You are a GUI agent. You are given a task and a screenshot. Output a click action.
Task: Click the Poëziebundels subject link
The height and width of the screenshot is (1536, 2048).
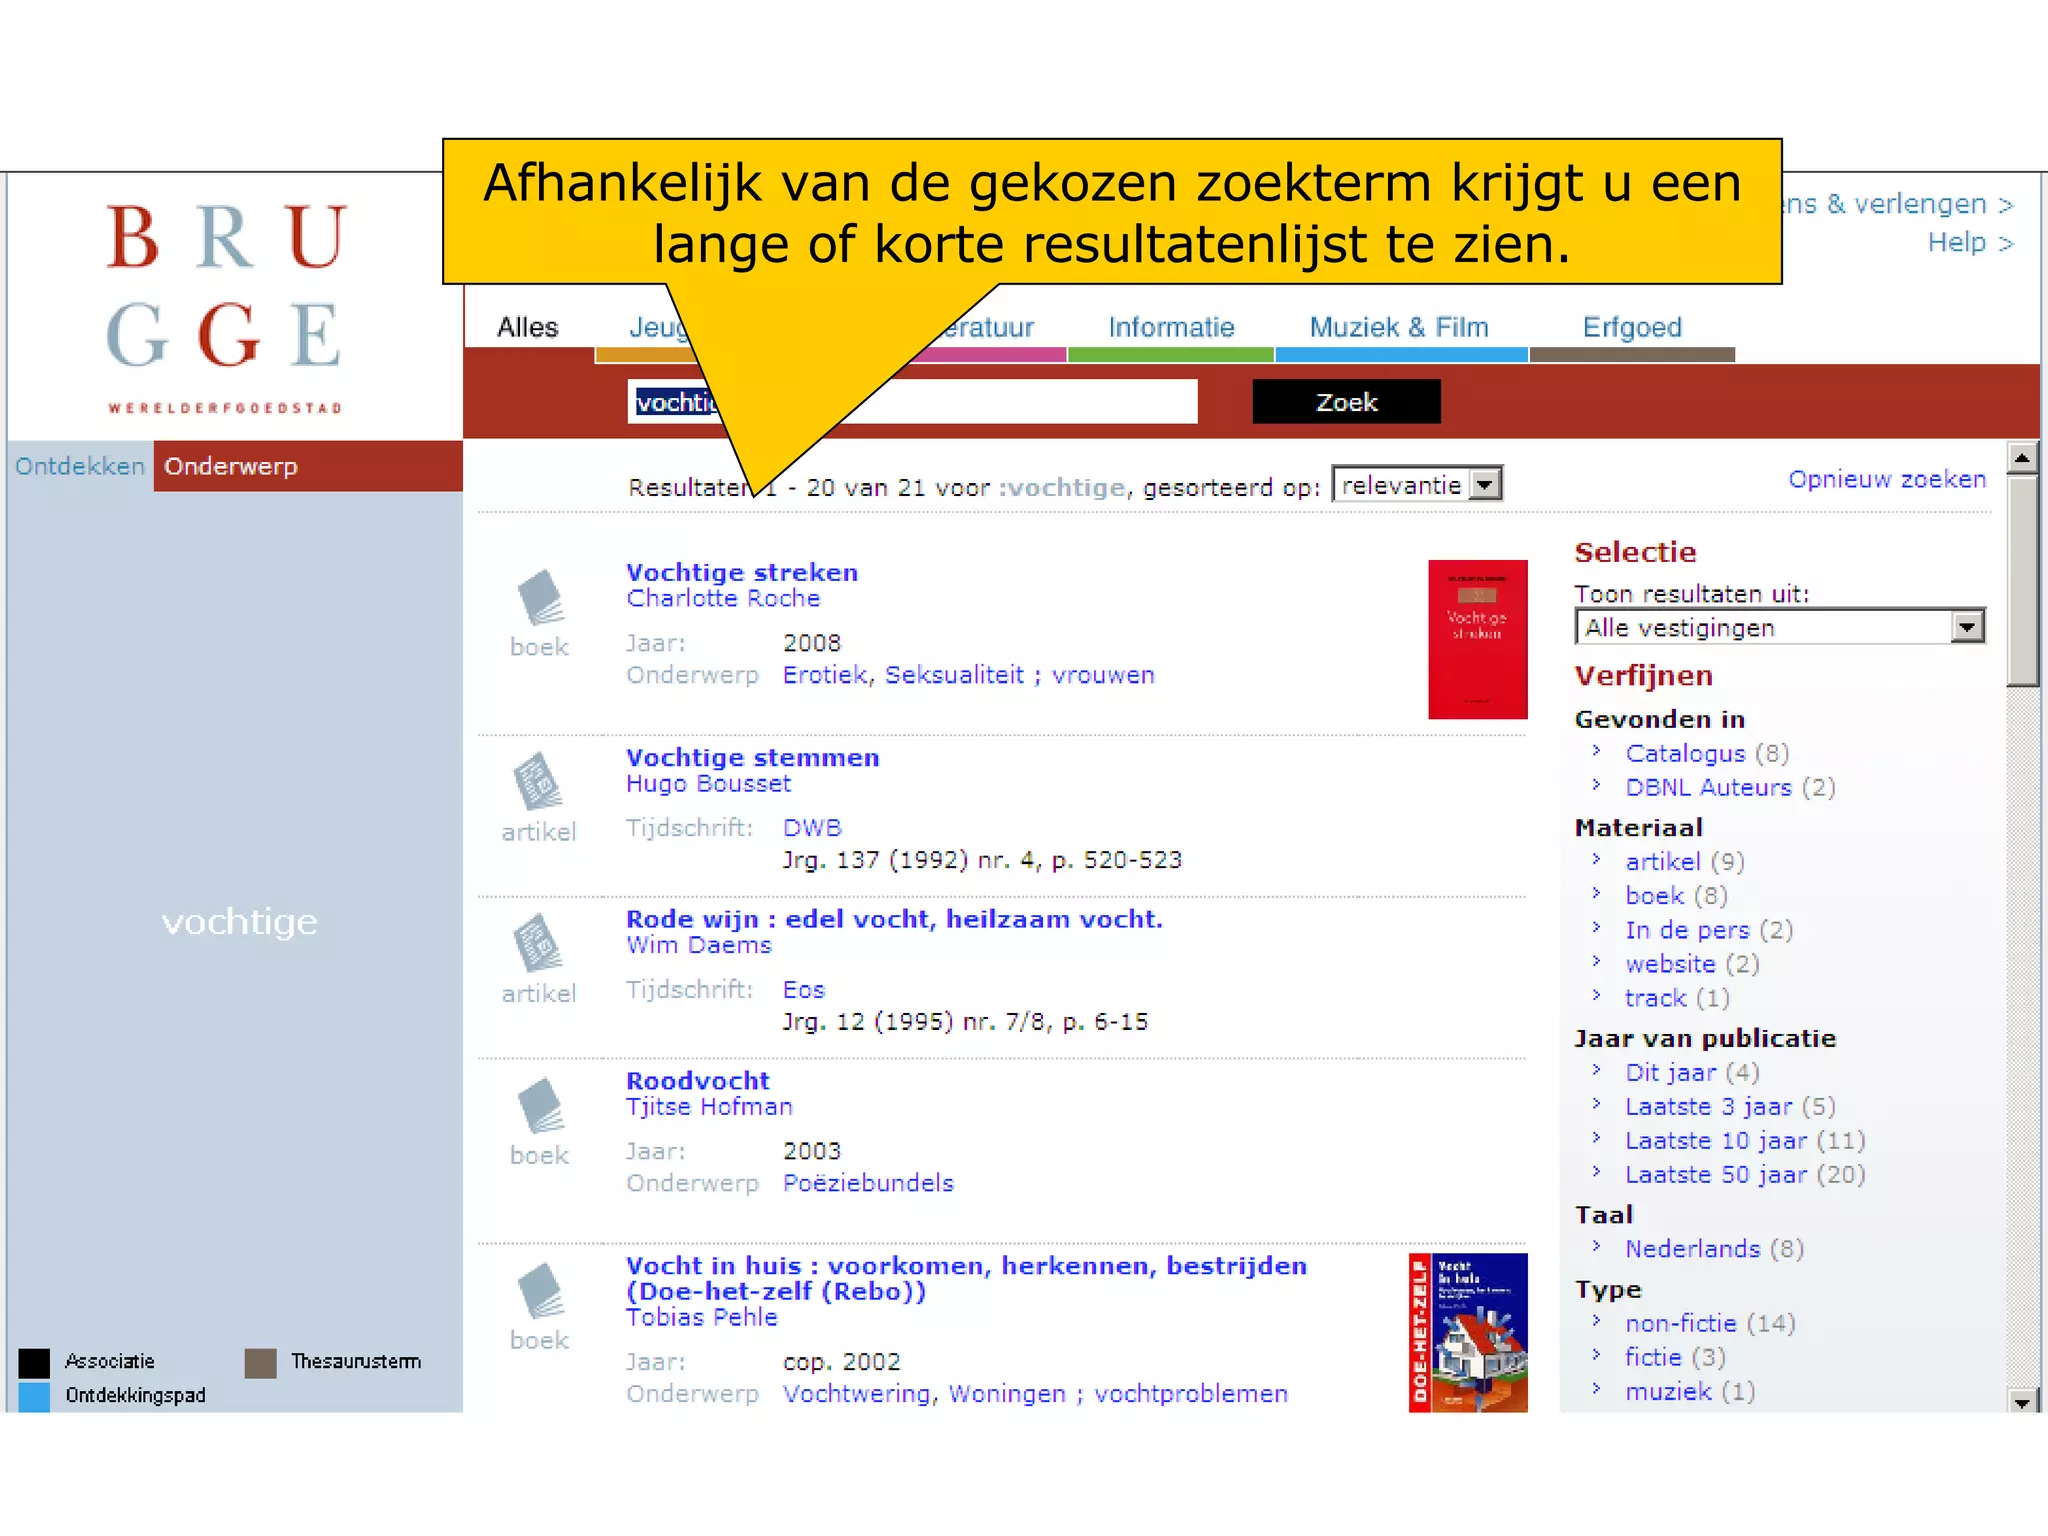pyautogui.click(x=868, y=1183)
